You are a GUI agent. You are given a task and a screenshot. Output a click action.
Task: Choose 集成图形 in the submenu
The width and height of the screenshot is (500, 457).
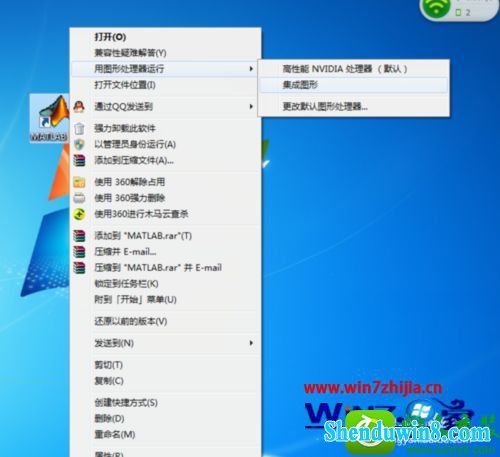pyautogui.click(x=354, y=85)
